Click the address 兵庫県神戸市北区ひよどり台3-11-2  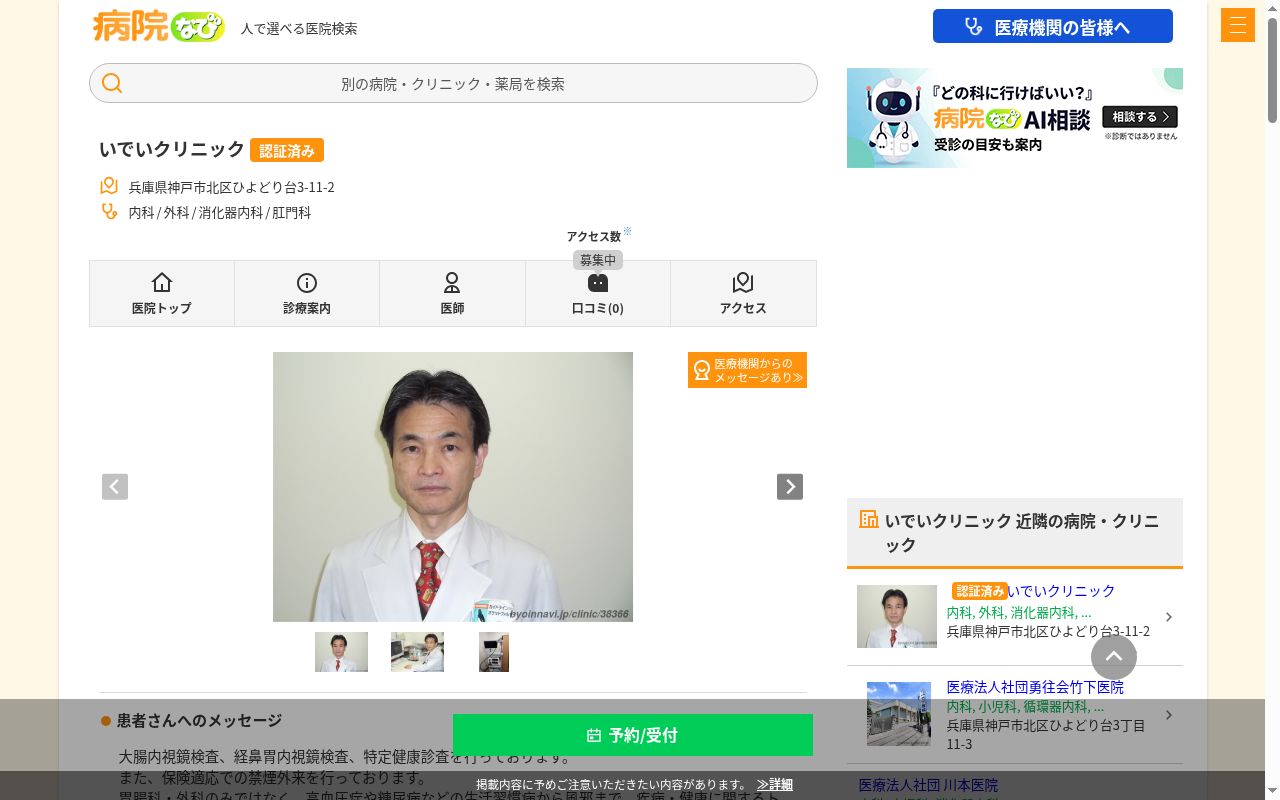tap(232, 187)
